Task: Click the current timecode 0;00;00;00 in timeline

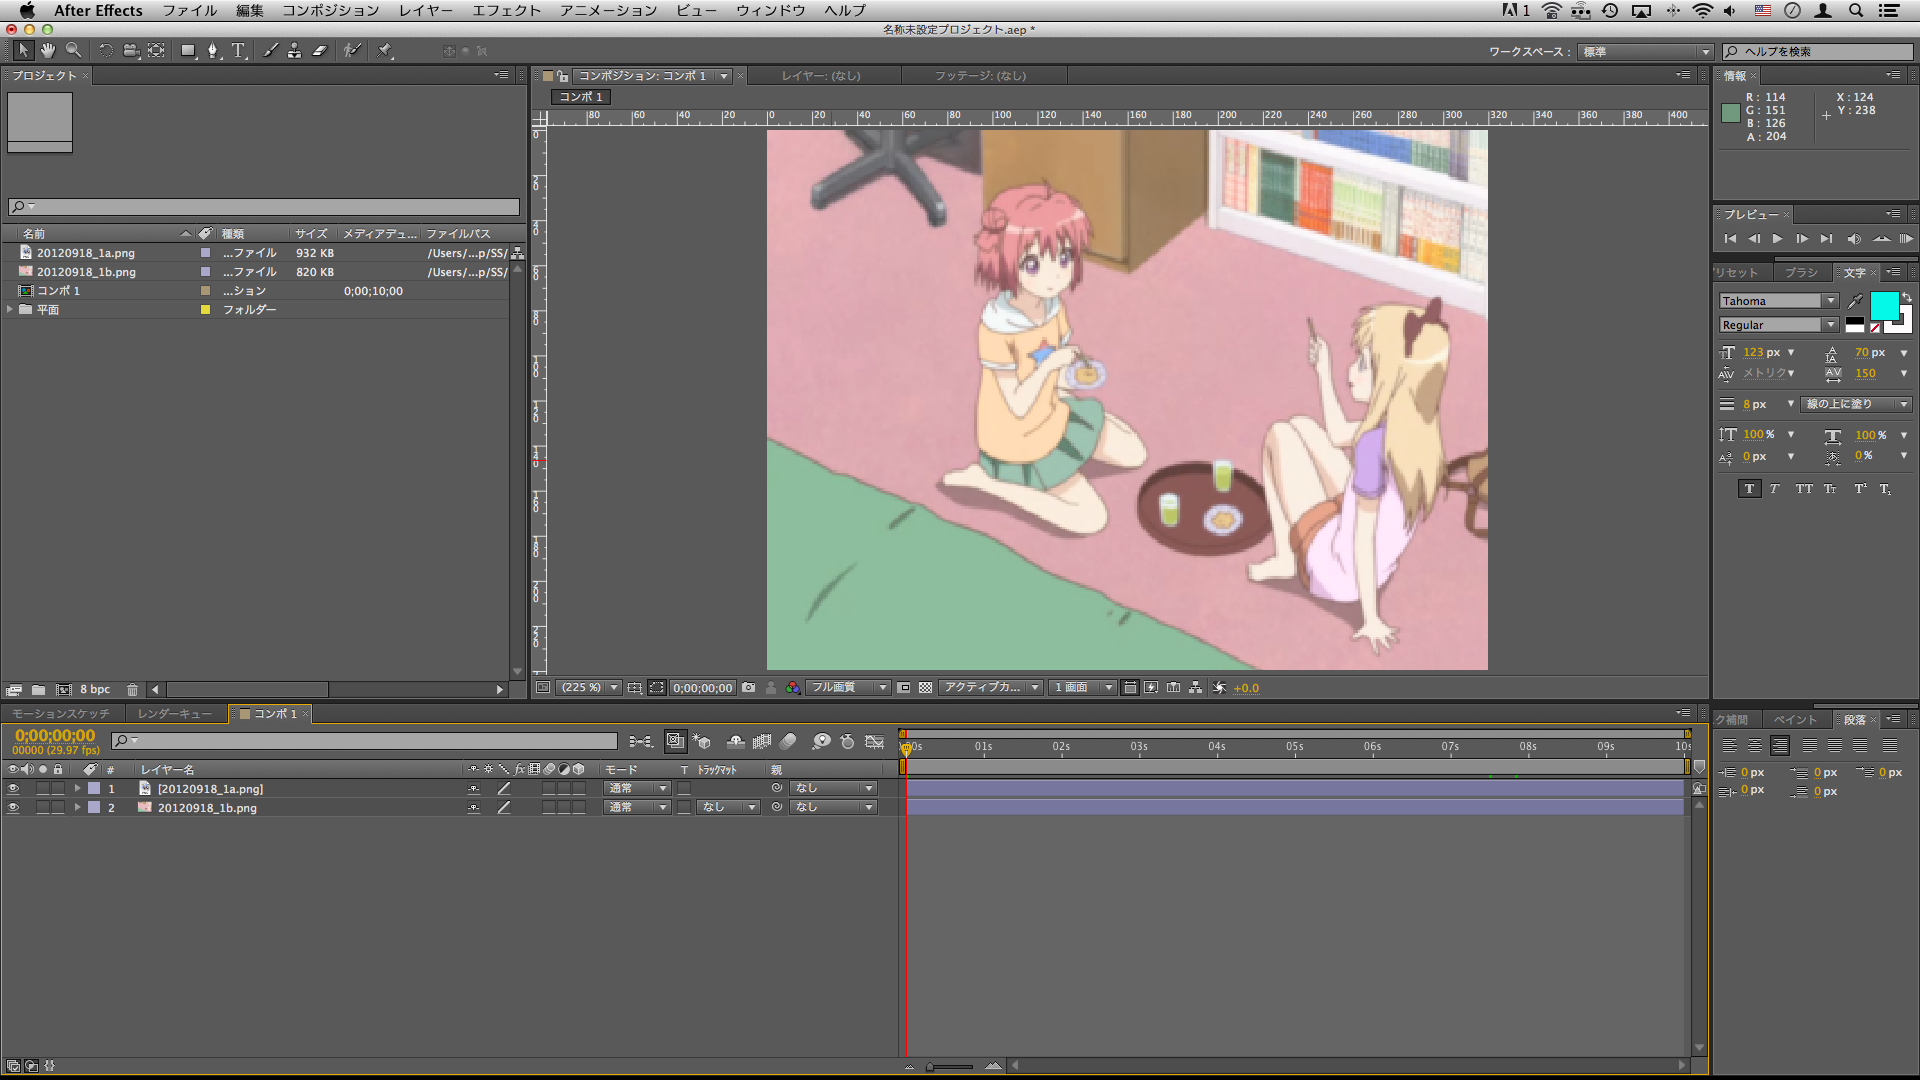Action: tap(55, 735)
